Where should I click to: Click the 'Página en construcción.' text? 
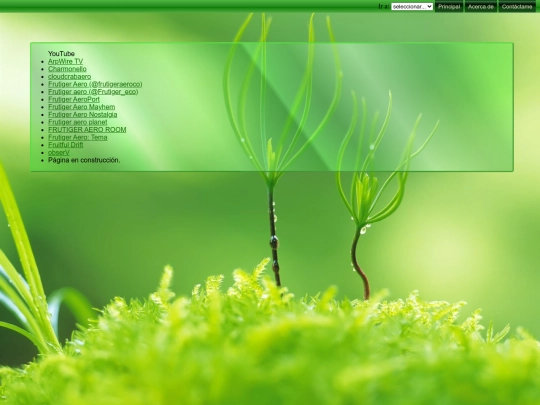[84, 160]
